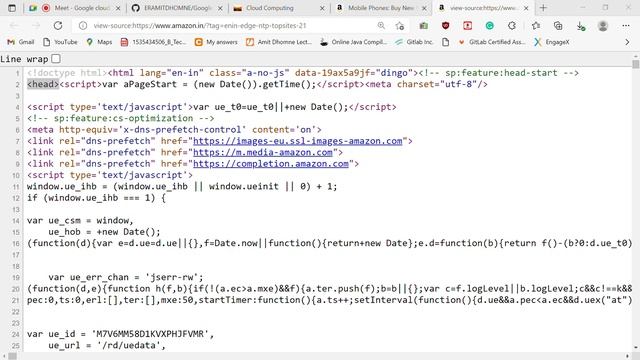The width and height of the screenshot is (640, 360).
Task: Click the text 'M7V6MM58D1KVXPHJFVMR'
Action: [151, 334]
